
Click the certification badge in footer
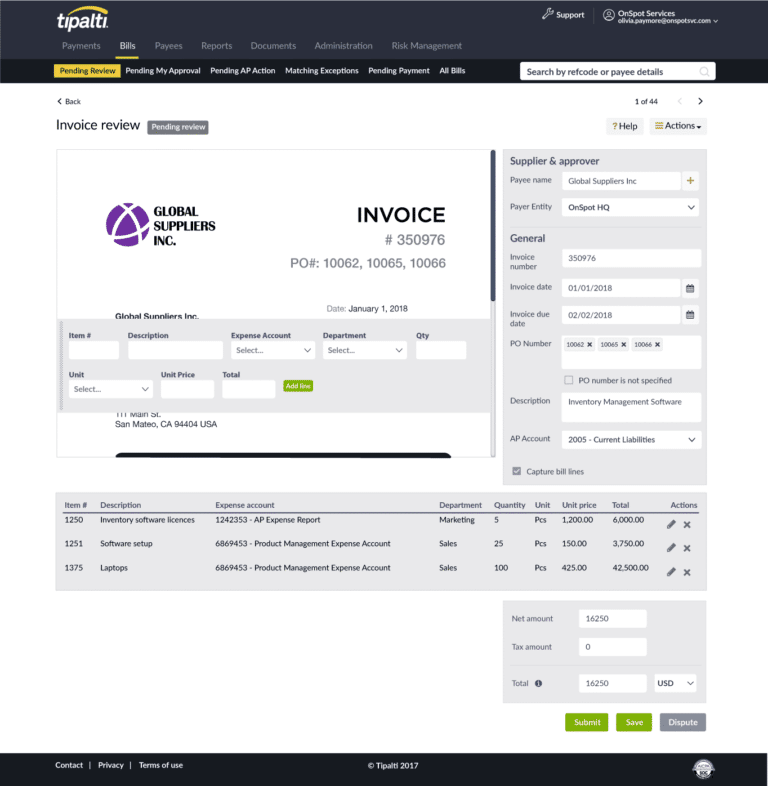(x=703, y=768)
